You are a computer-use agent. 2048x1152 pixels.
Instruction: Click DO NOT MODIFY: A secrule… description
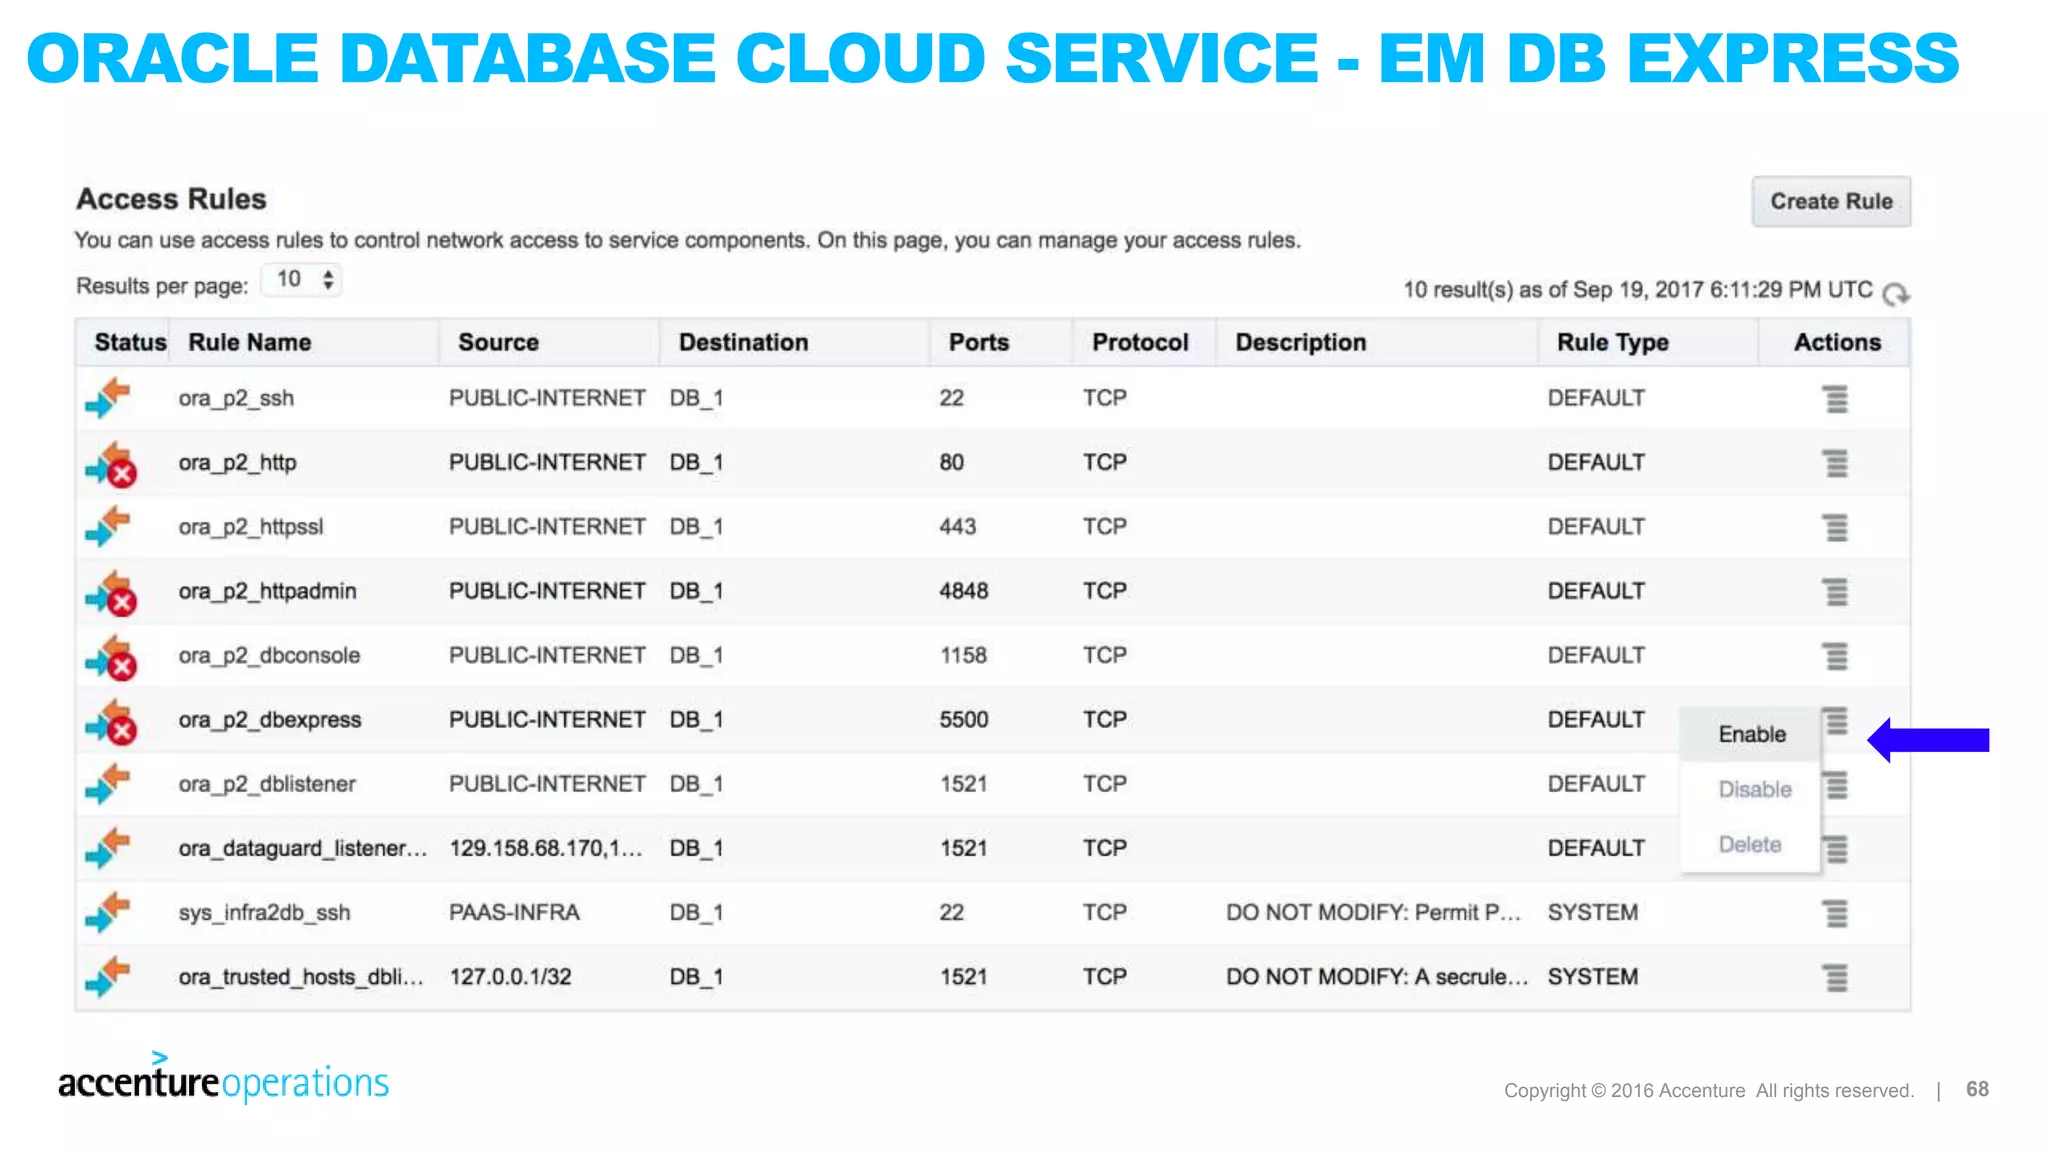[1377, 976]
